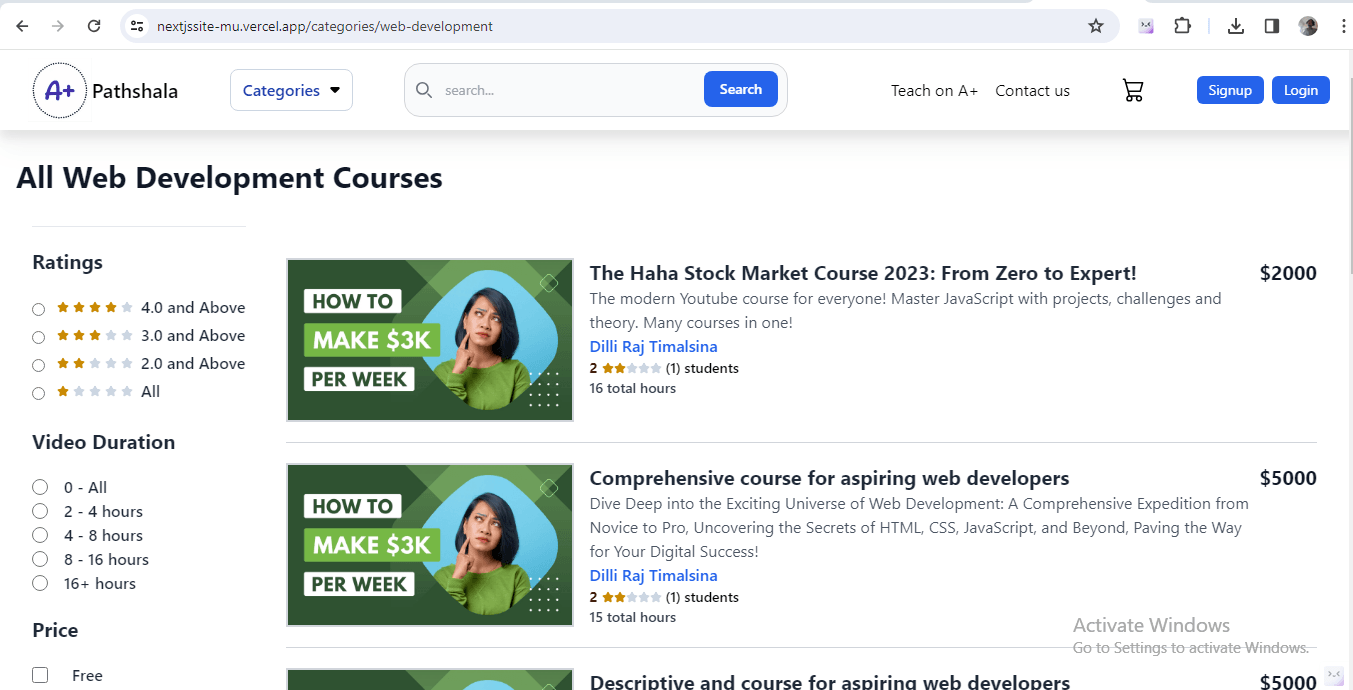Screen dimensions: 1353x690
Task: Reload the page with refresh icon
Action: tap(94, 26)
